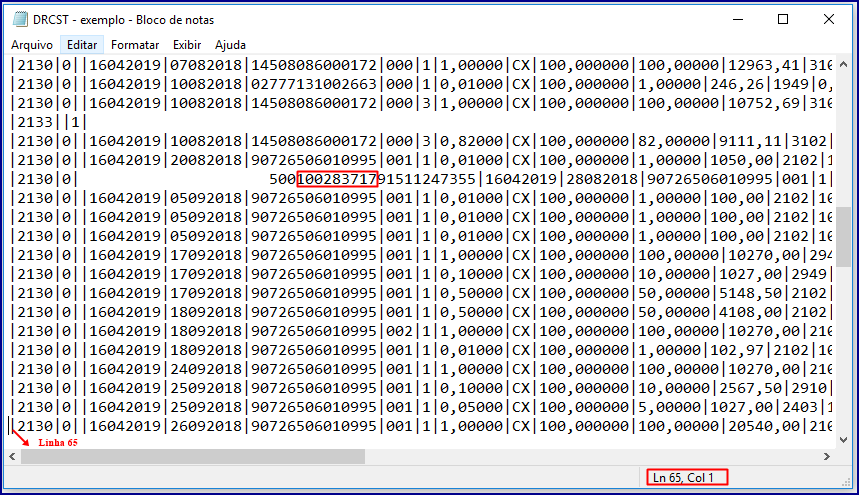Viewport: 859px width, 495px height.
Task: Click the window title 'DRCST - exemplo - Bloco de notas'
Action: [x=123, y=20]
